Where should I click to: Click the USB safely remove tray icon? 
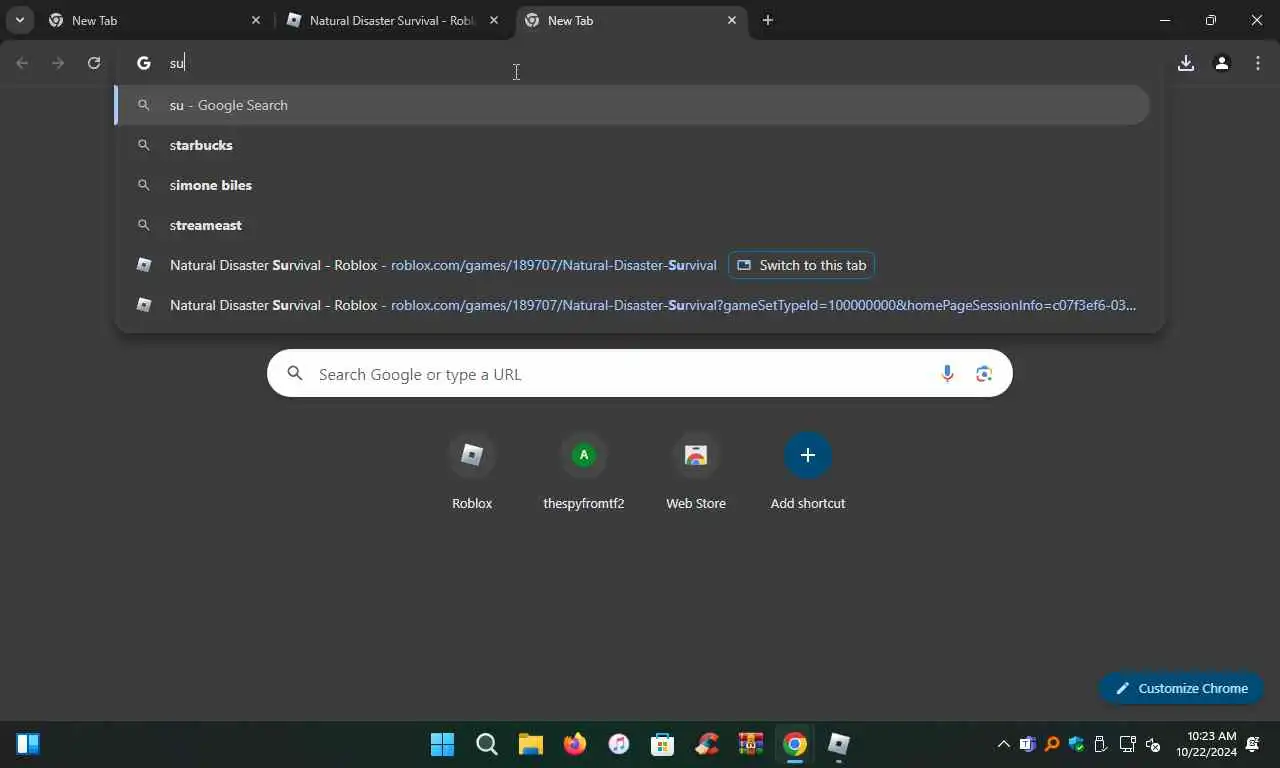click(x=1101, y=744)
